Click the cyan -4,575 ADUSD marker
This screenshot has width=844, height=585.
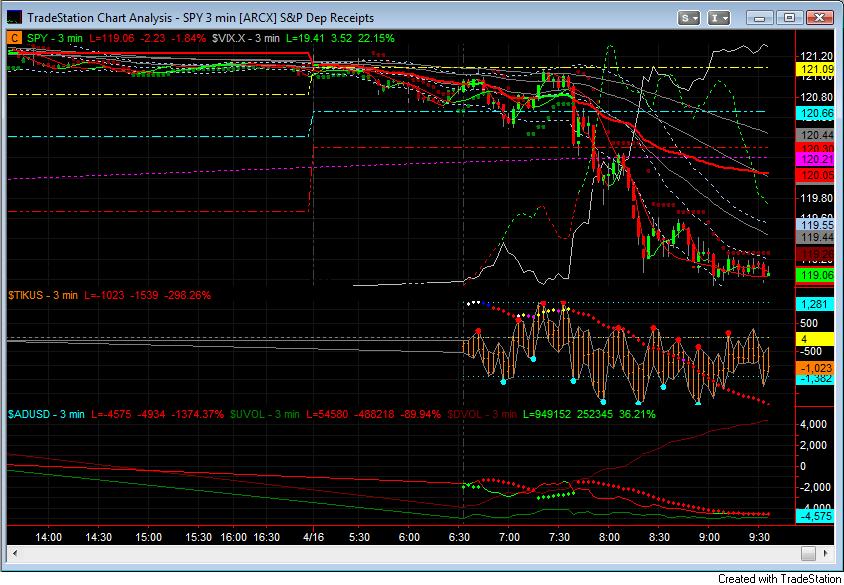(x=814, y=516)
